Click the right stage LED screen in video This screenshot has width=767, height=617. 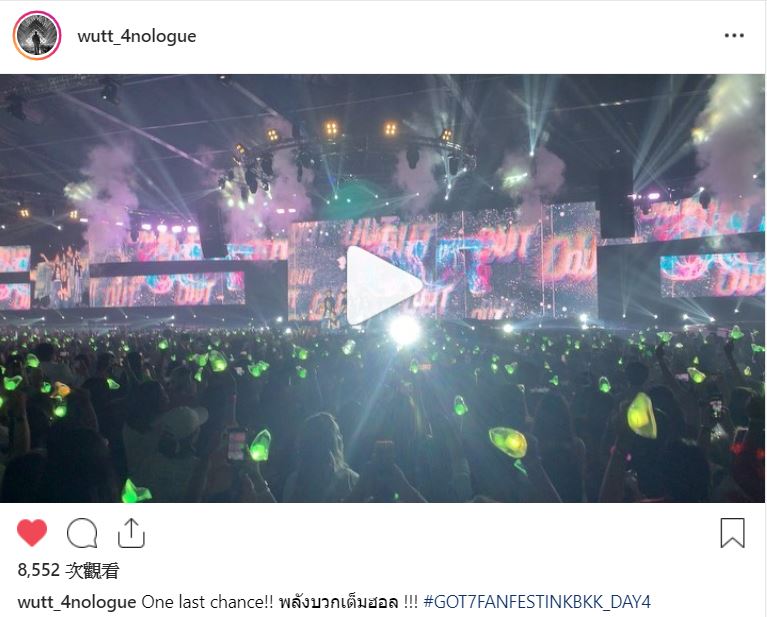click(x=712, y=275)
